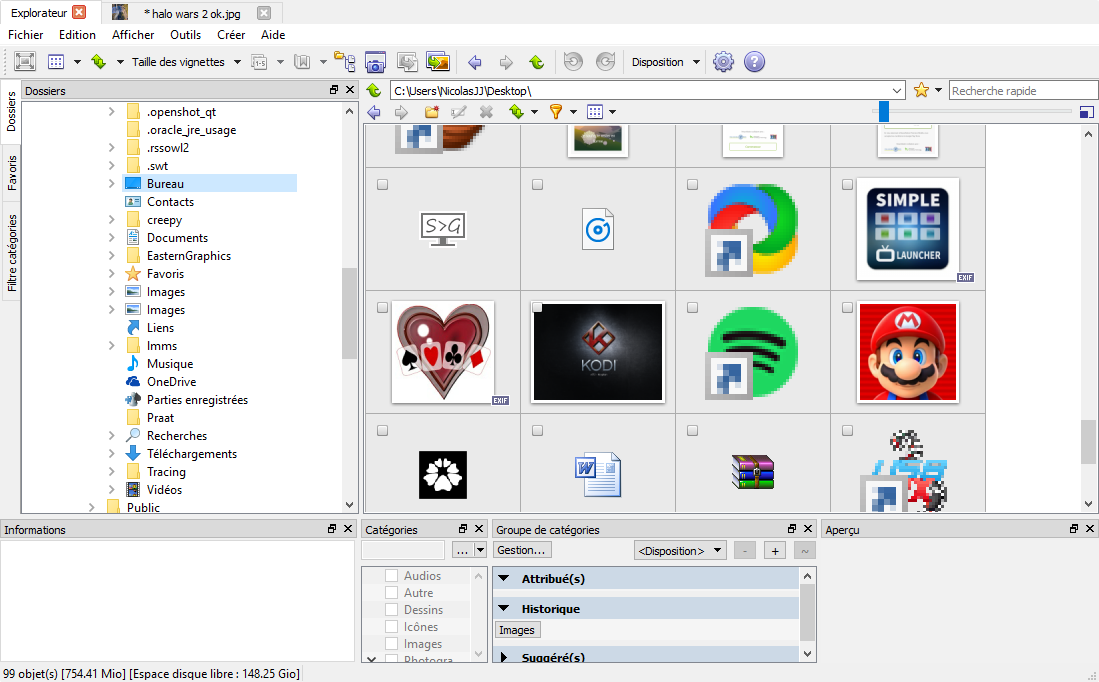Click the view mode grid icon in main toolbar
The width and height of the screenshot is (1099, 682).
56,62
